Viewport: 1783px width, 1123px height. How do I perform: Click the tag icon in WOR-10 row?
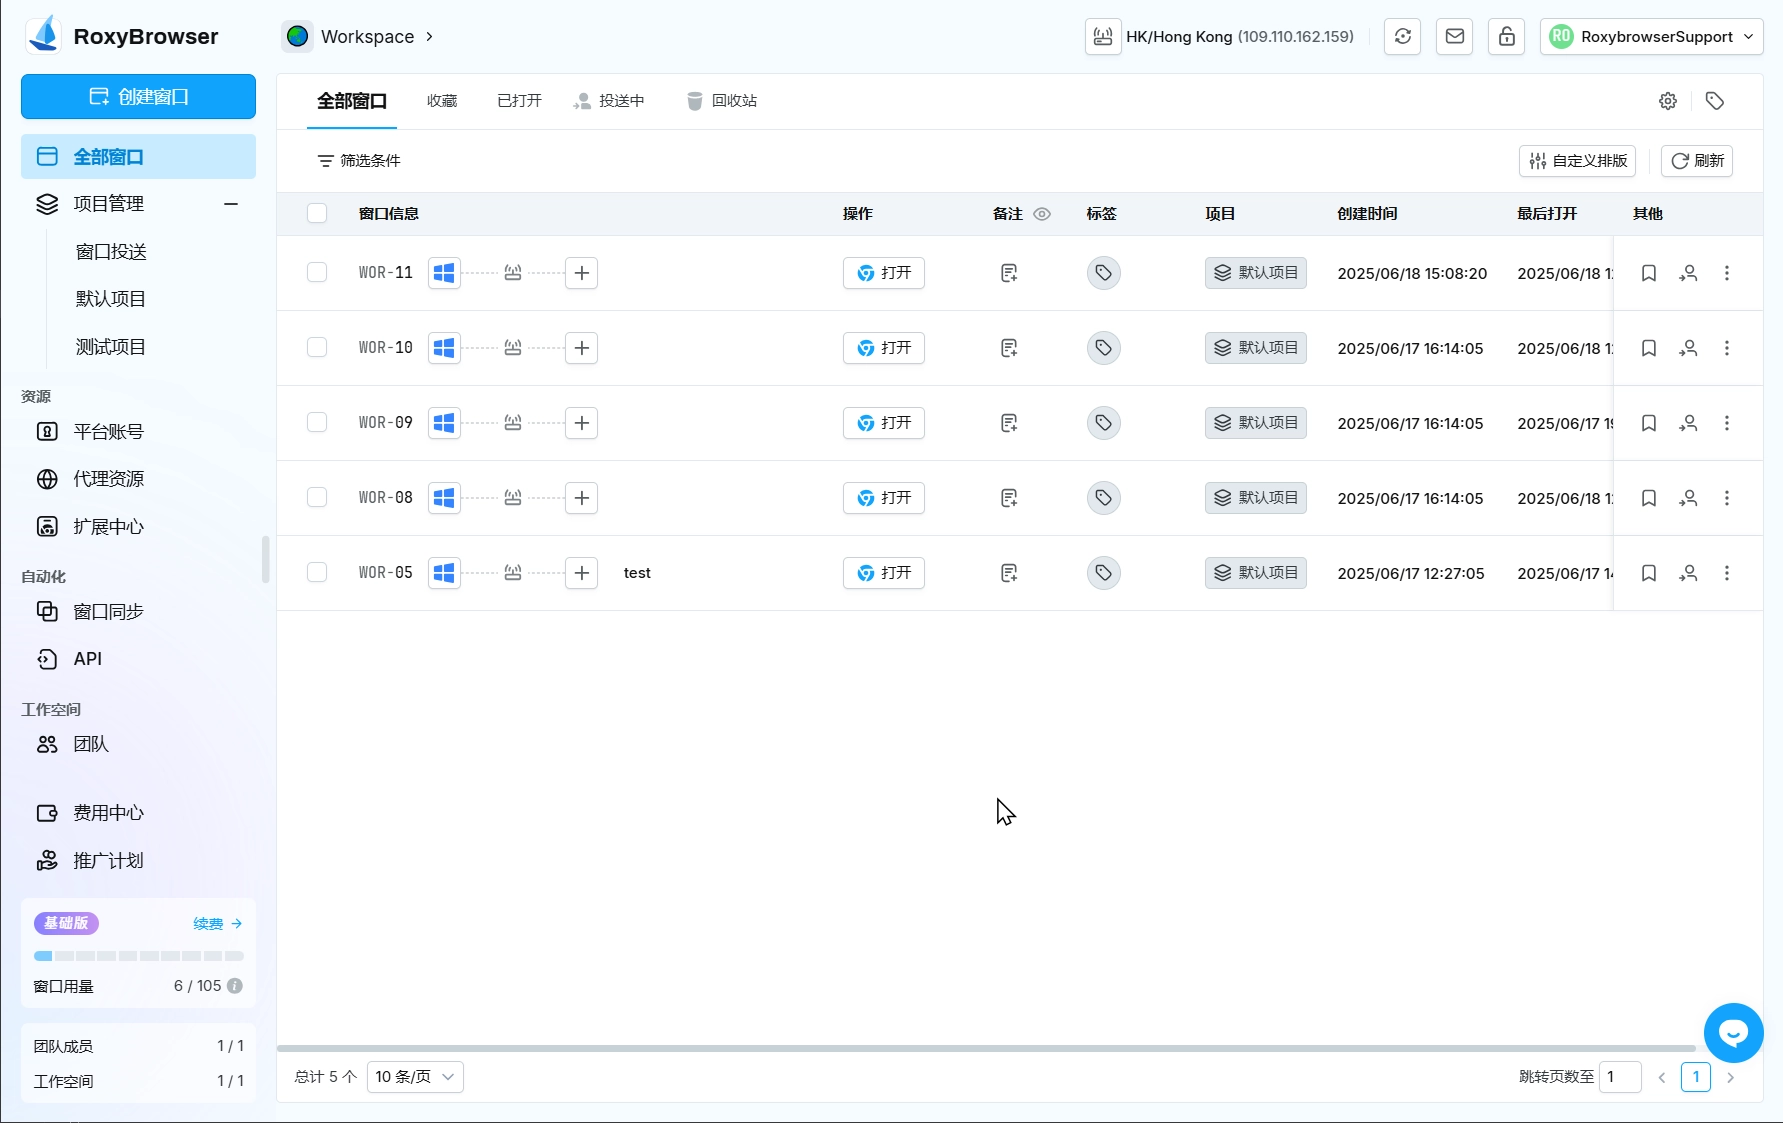click(x=1103, y=348)
